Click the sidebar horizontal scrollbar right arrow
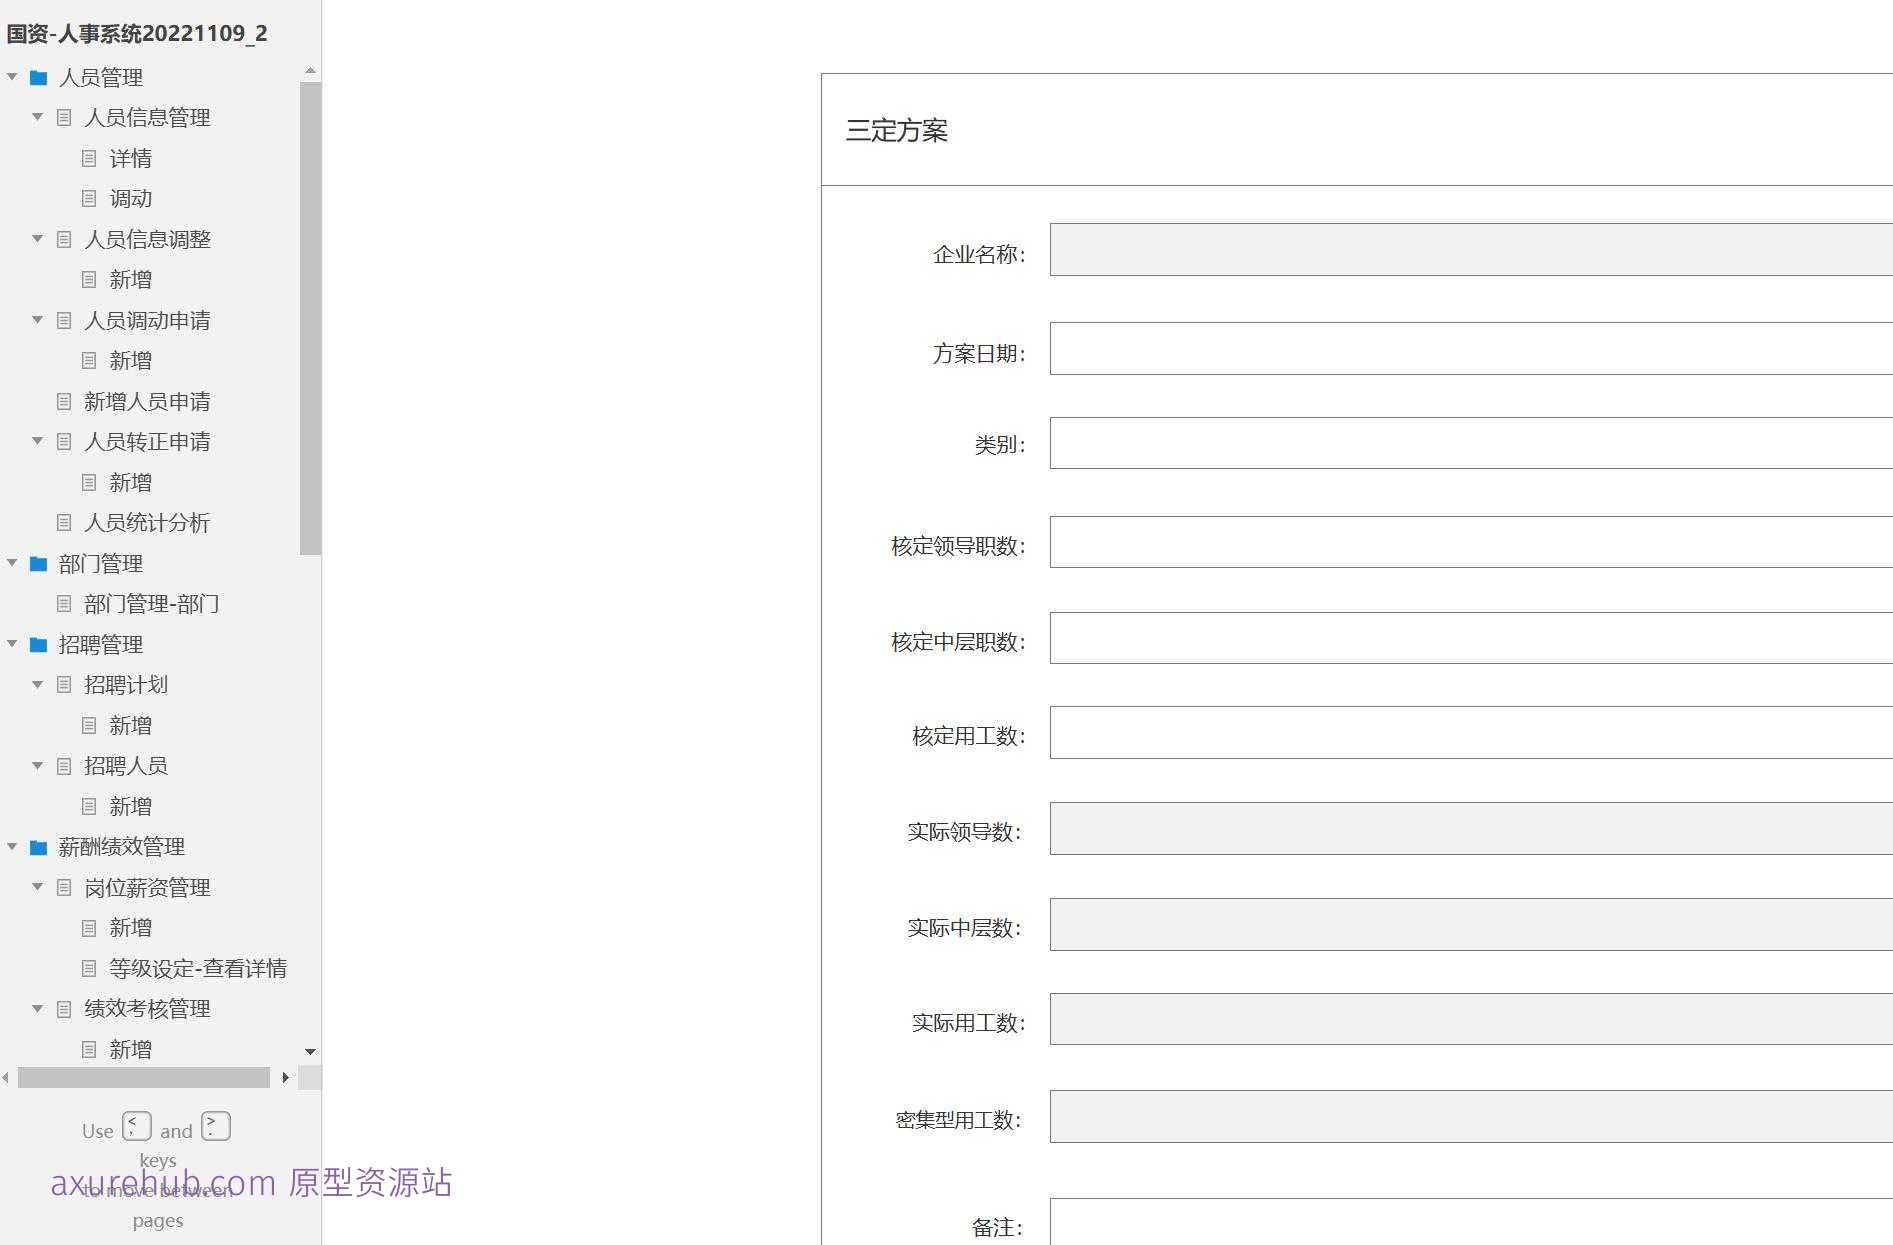Viewport: 1893px width, 1245px height. click(286, 1078)
